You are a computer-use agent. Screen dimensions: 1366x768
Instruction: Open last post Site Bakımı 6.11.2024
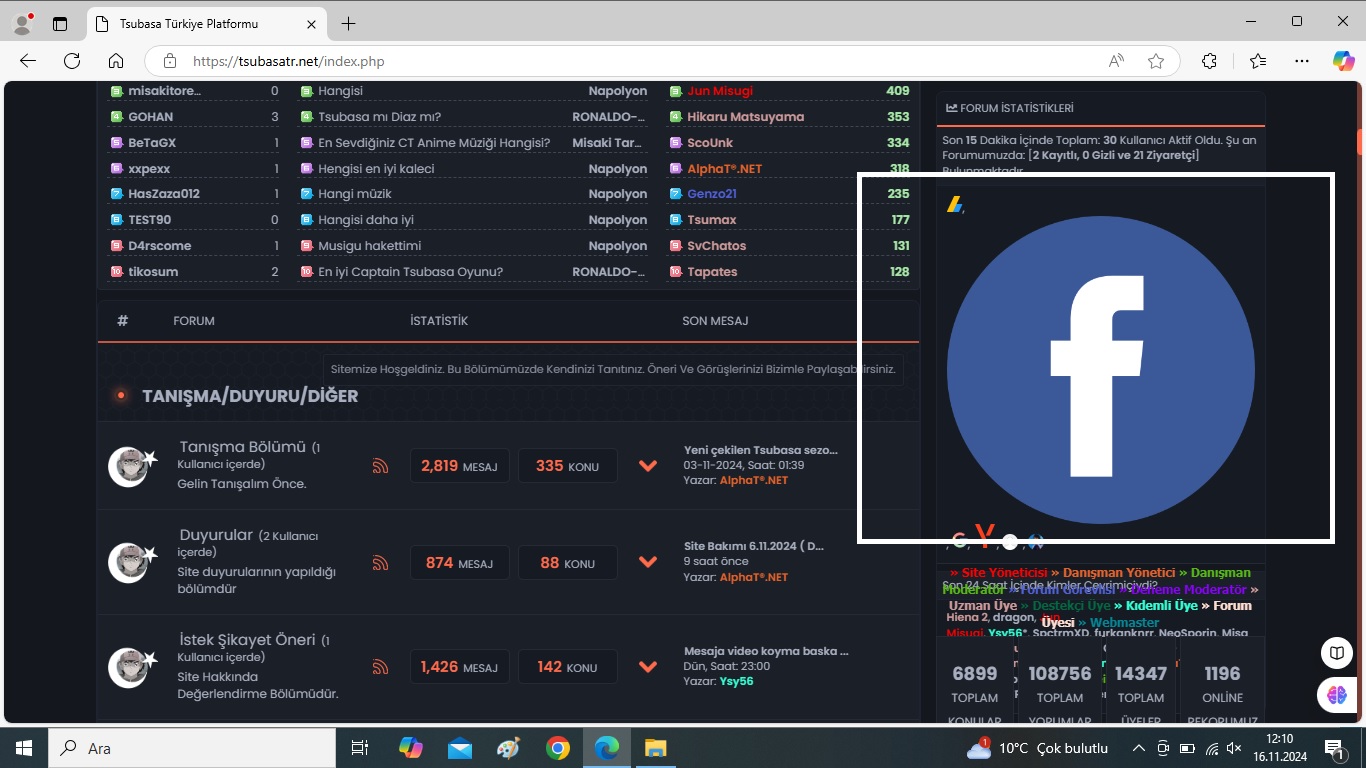[x=754, y=546]
